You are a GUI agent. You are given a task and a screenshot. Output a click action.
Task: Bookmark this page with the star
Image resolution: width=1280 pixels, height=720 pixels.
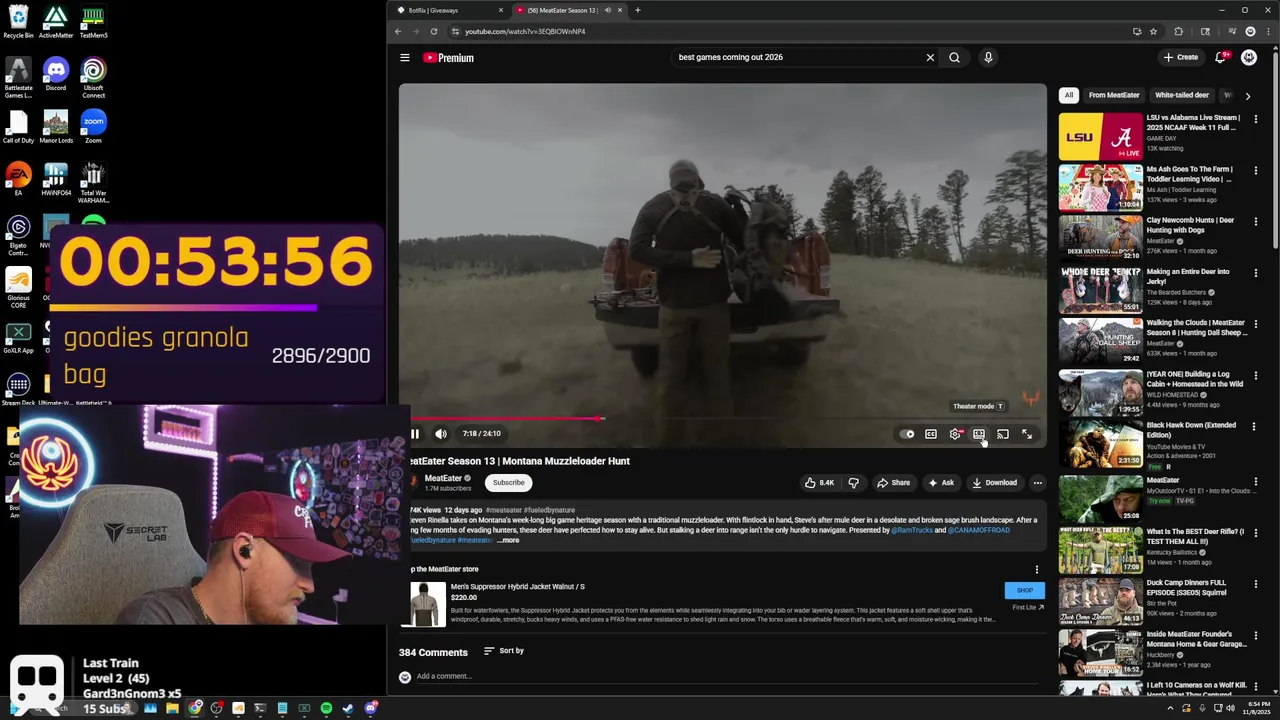1153,32
